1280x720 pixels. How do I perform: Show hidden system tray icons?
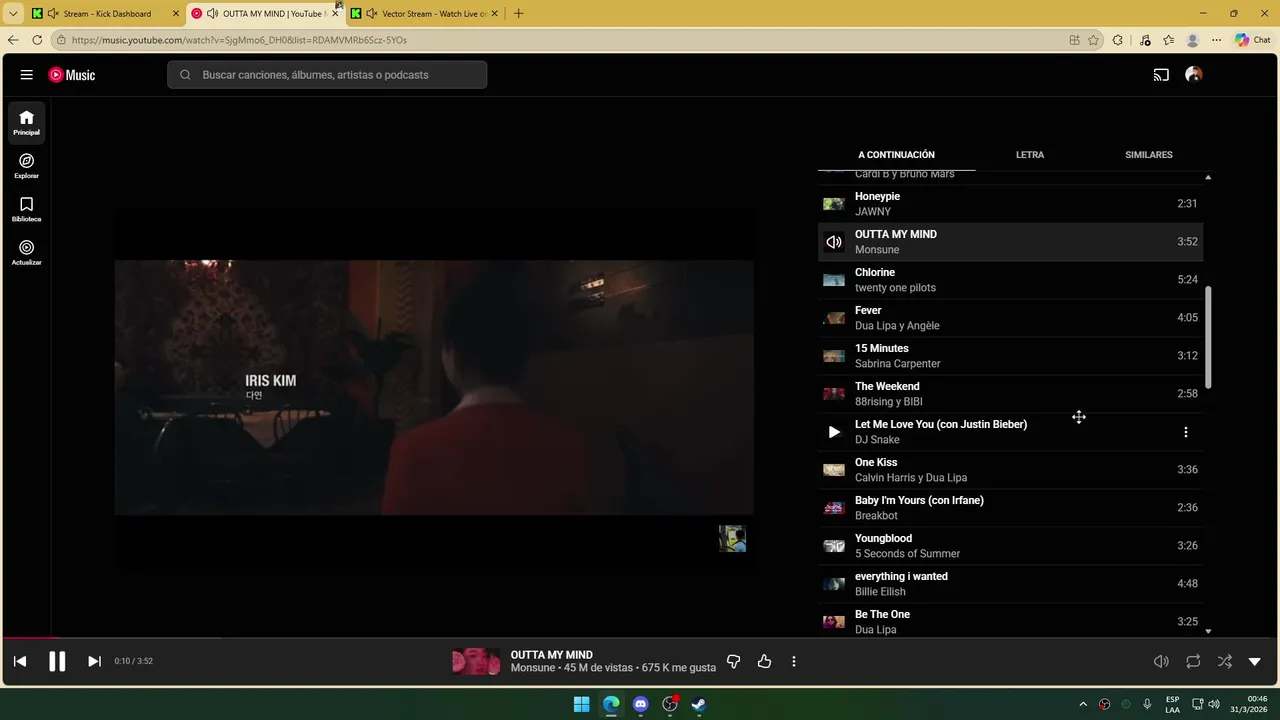click(x=1083, y=704)
